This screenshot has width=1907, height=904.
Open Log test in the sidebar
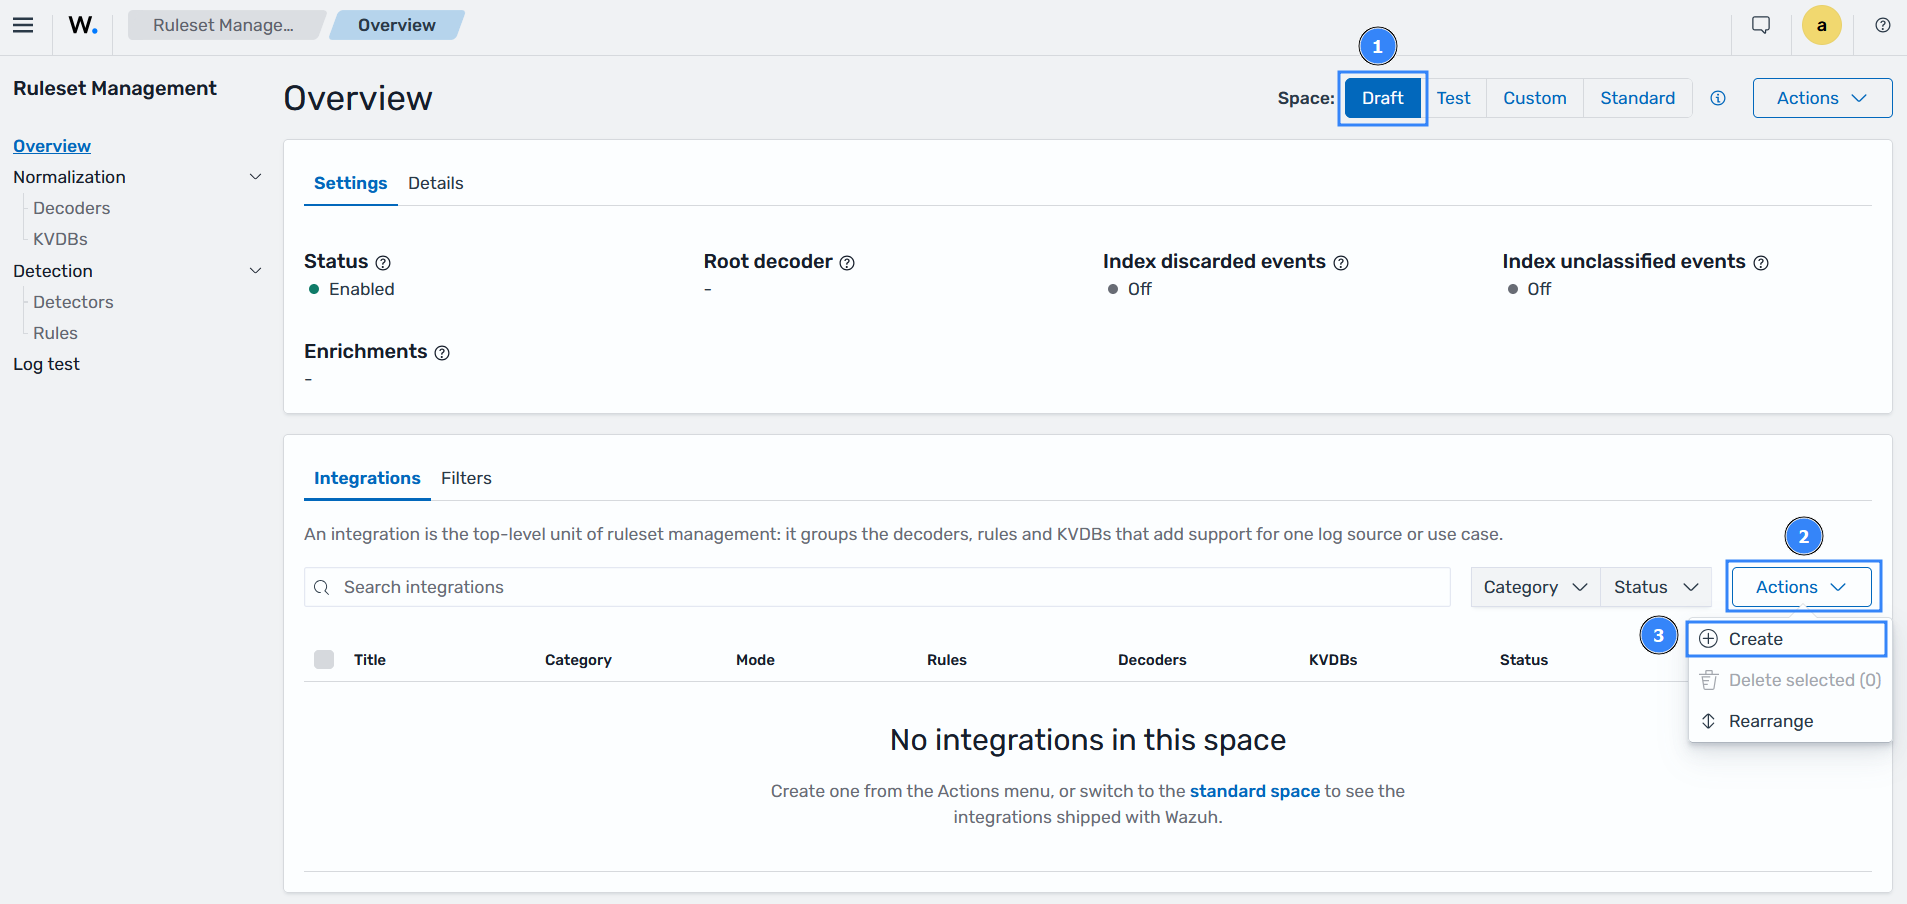(x=46, y=364)
